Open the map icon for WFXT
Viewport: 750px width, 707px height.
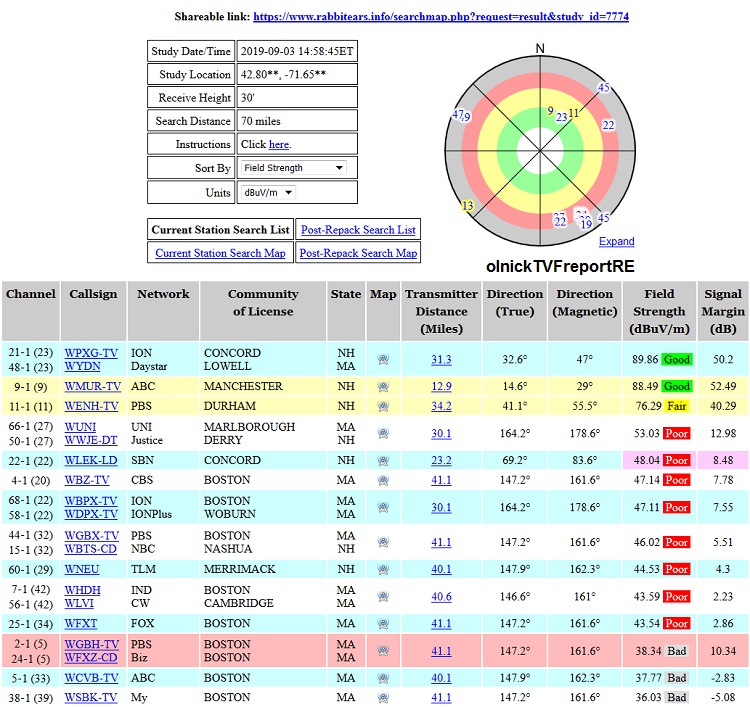point(382,624)
